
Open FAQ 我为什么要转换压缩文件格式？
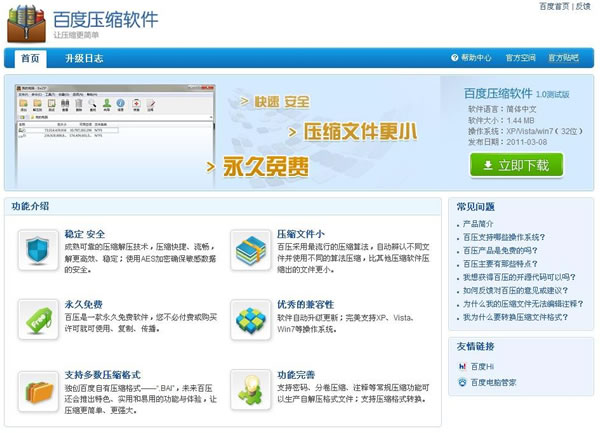515,317
